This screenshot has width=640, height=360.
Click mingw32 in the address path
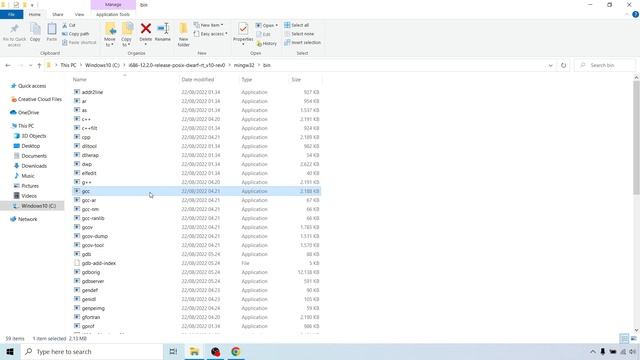[244, 65]
